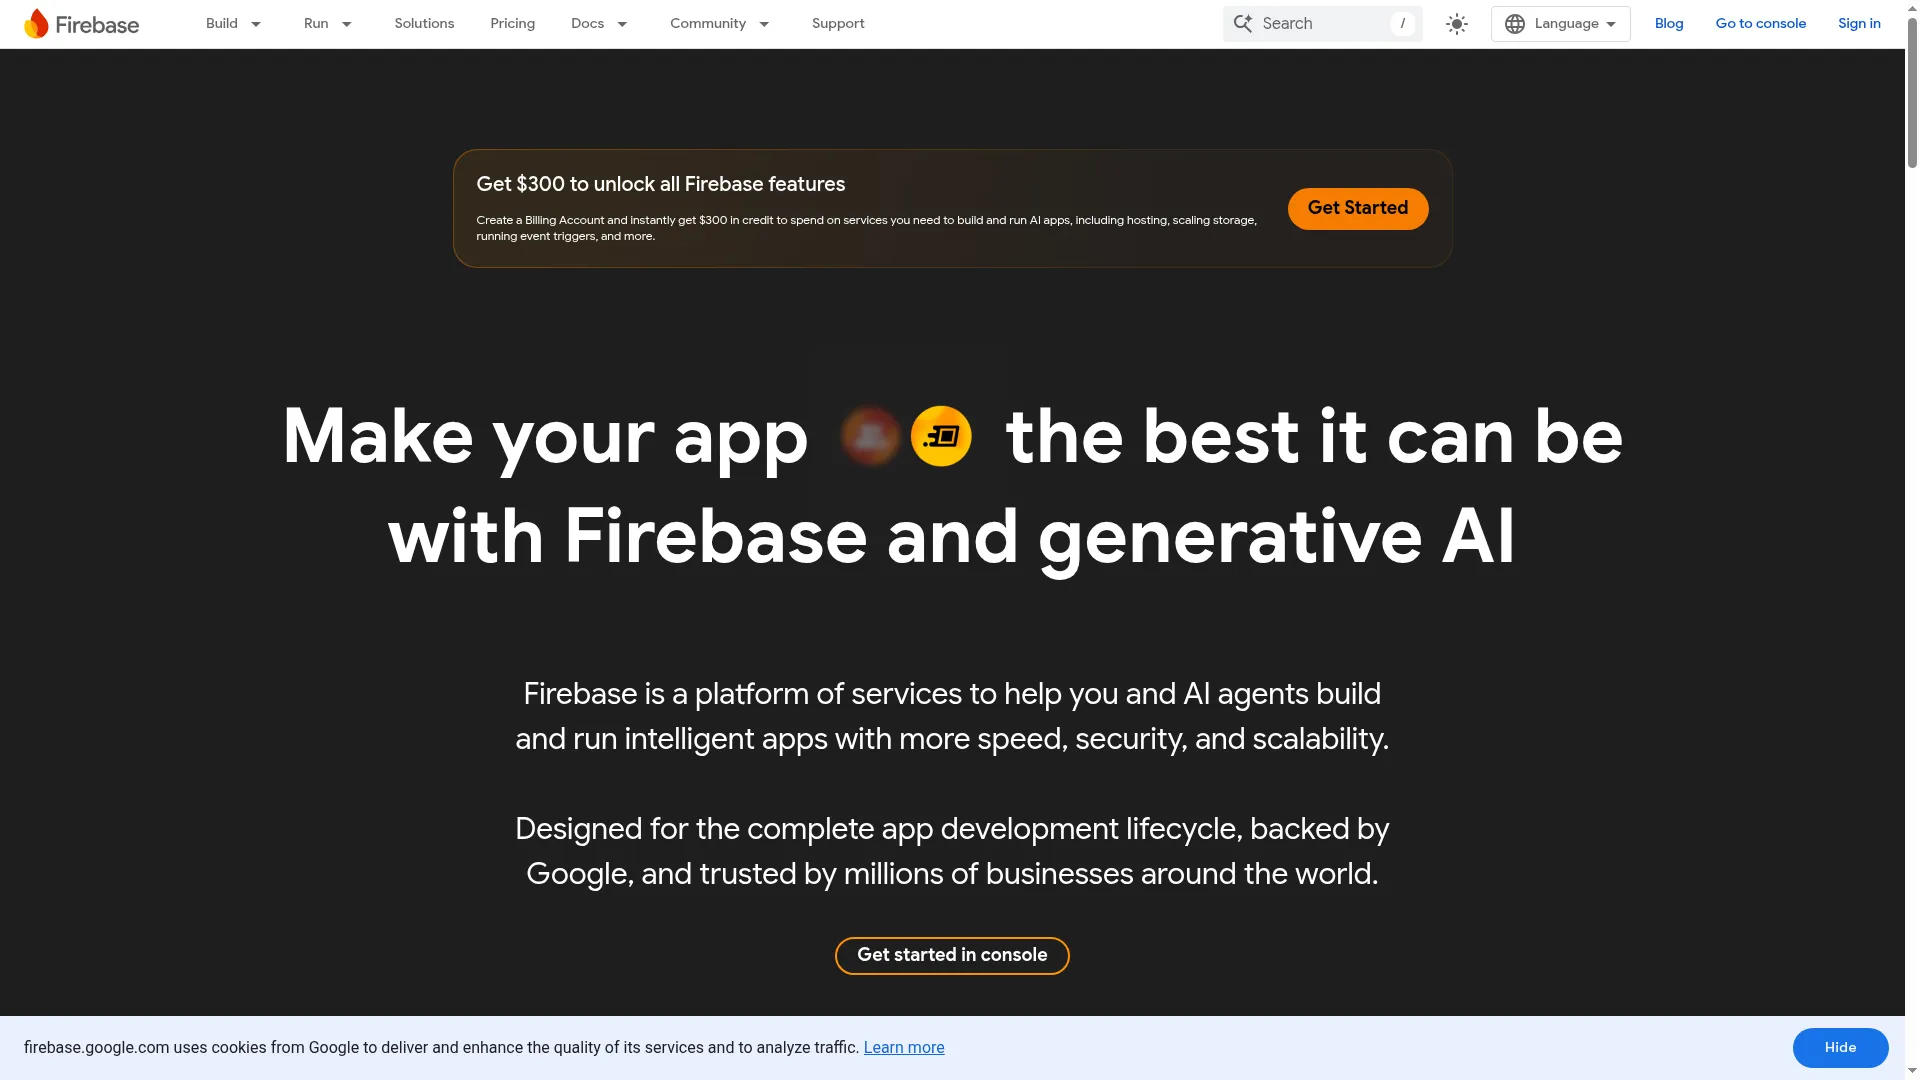Click 'Create a Billing Account' description text
The image size is (1920, 1080).
coord(866,228)
